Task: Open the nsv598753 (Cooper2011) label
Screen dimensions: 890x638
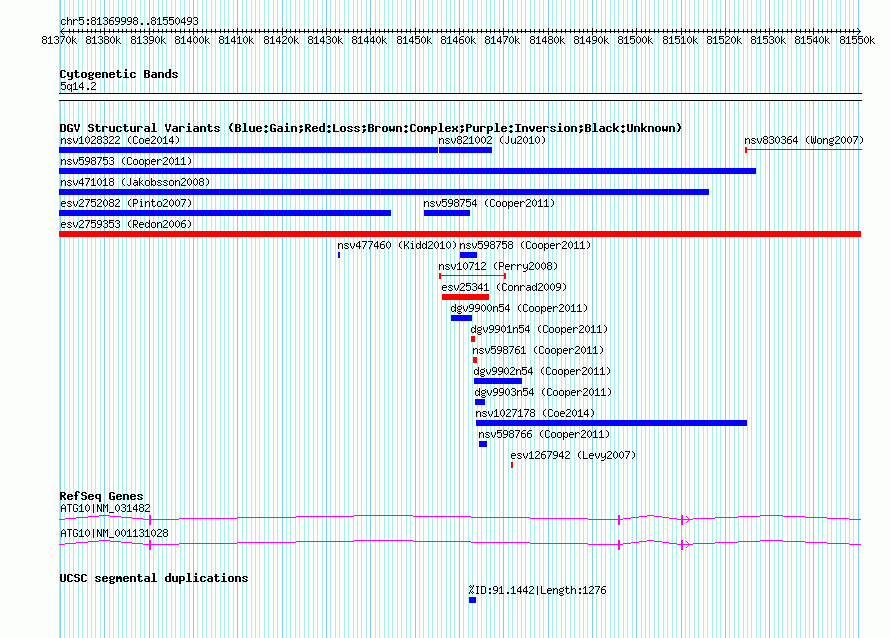Action: coord(126,161)
